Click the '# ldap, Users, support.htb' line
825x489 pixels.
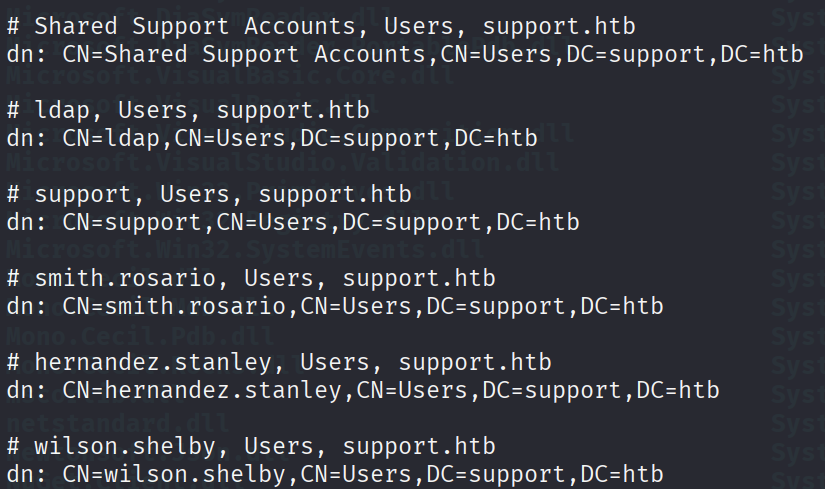pos(188,111)
